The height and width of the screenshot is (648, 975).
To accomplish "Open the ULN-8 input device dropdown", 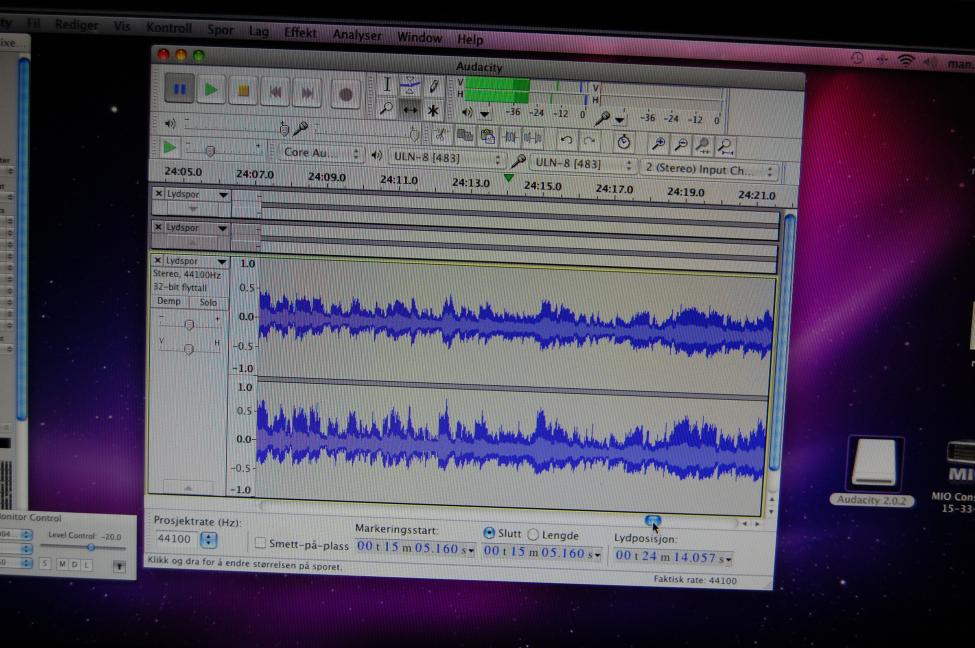I will [583, 164].
